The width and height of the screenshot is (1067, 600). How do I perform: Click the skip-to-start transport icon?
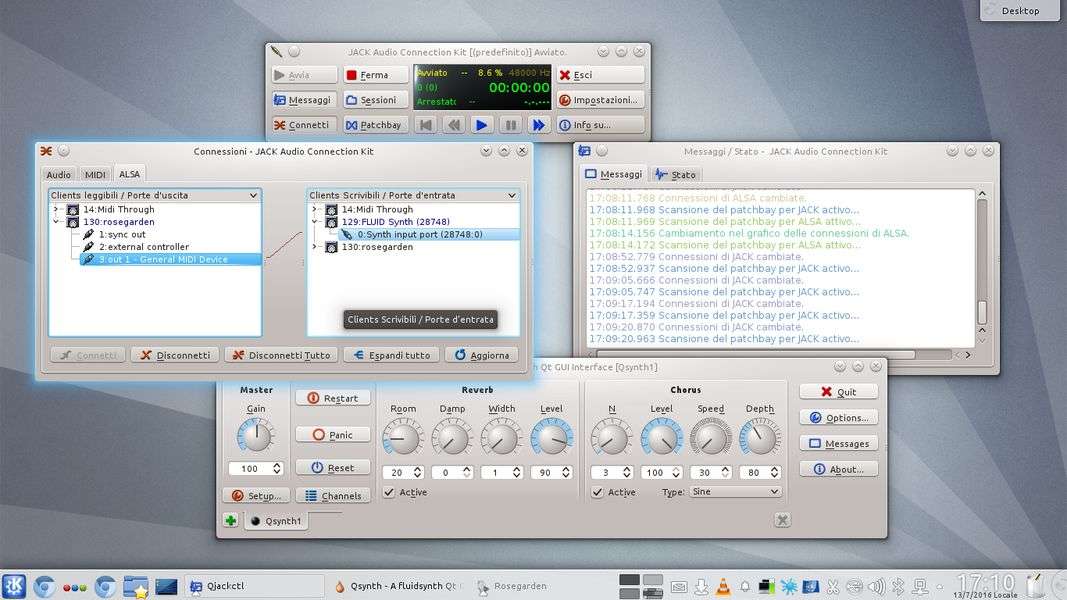click(x=425, y=125)
